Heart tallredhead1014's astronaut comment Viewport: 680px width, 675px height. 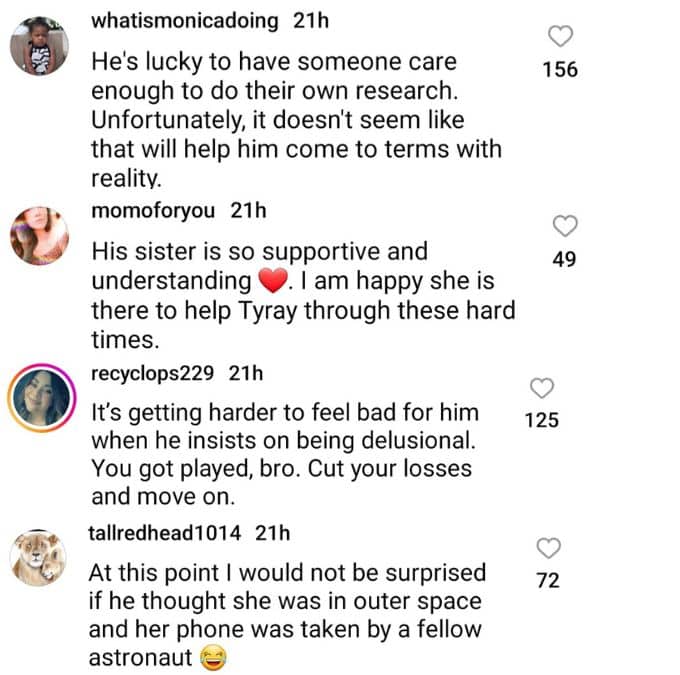tap(547, 547)
